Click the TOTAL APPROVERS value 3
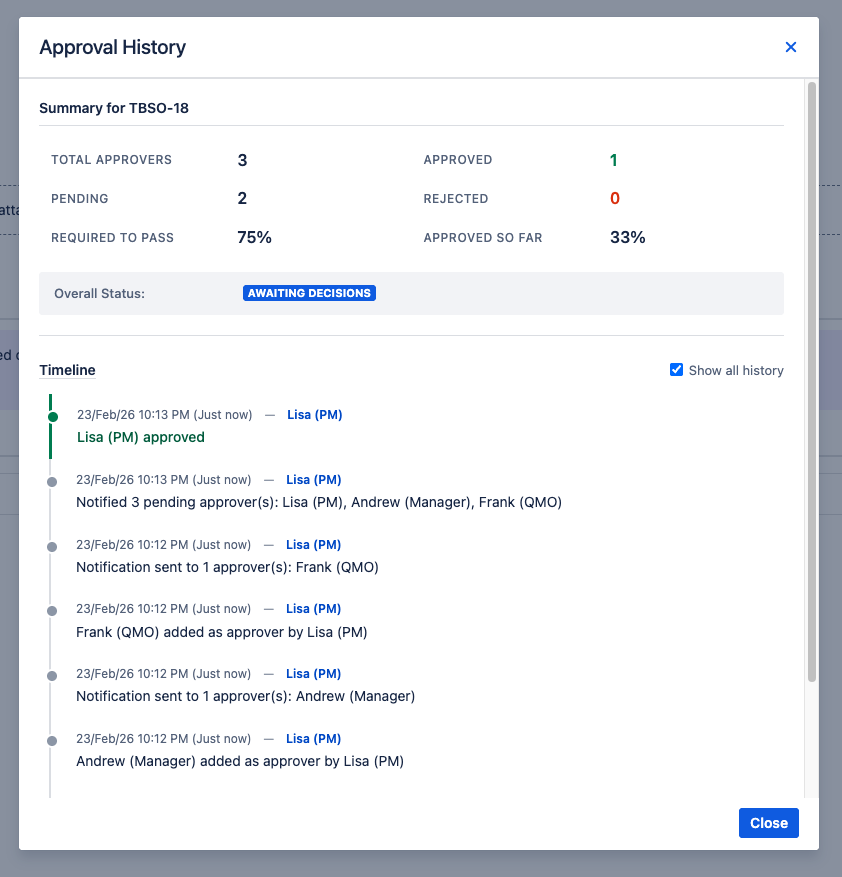 point(242,159)
